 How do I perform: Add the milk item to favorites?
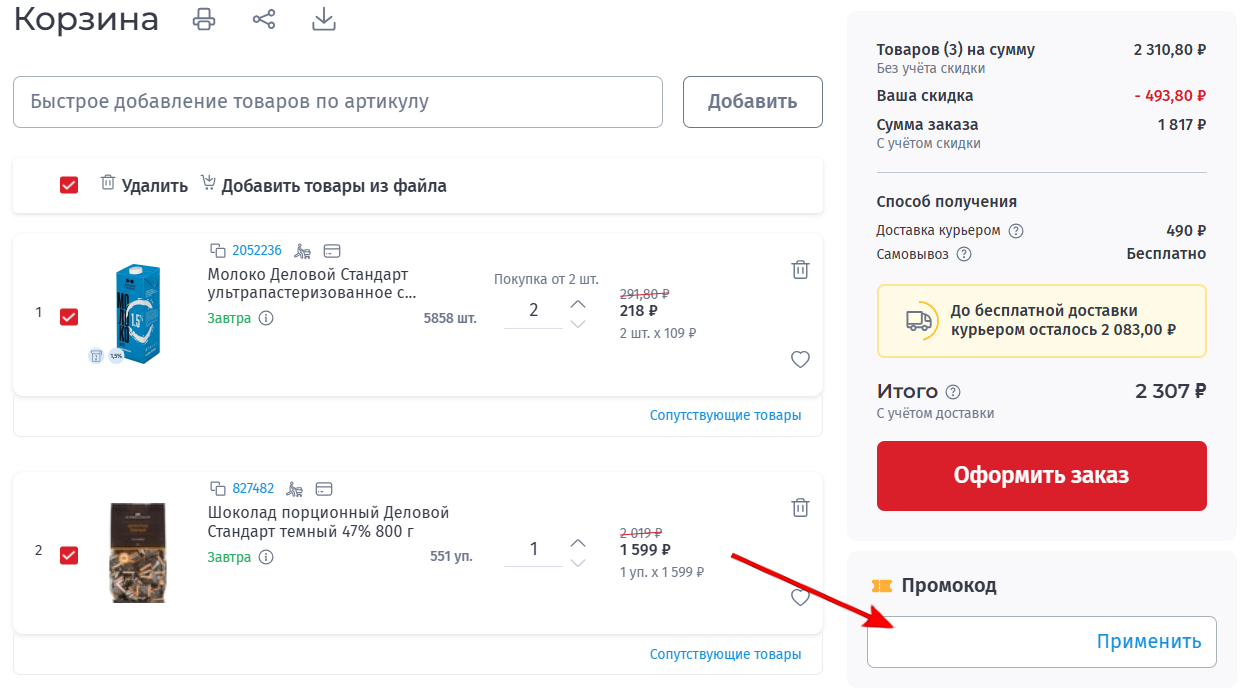[800, 360]
